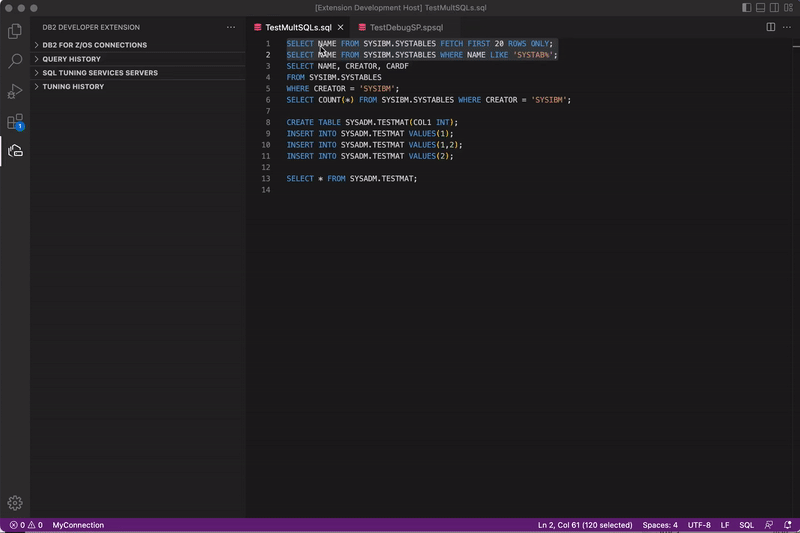
Task: Open the Manage gear menu
Action: [x=15, y=503]
